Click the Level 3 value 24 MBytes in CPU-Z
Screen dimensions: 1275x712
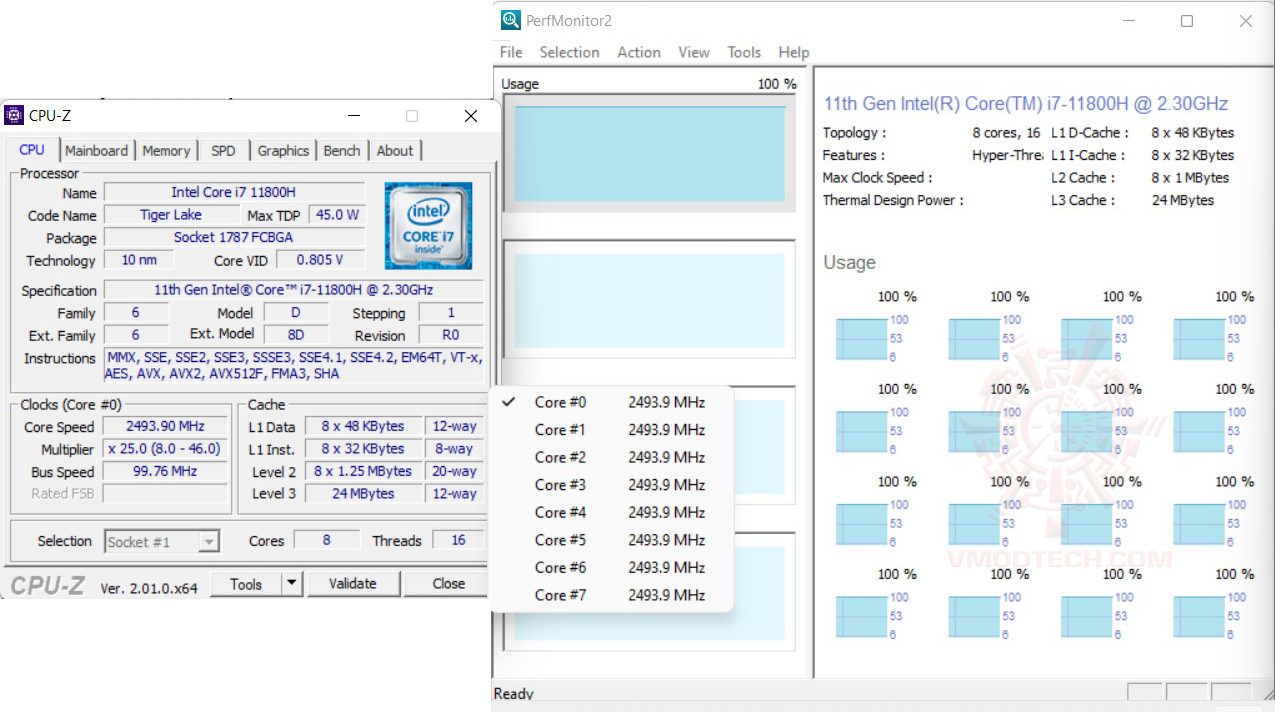pos(362,494)
